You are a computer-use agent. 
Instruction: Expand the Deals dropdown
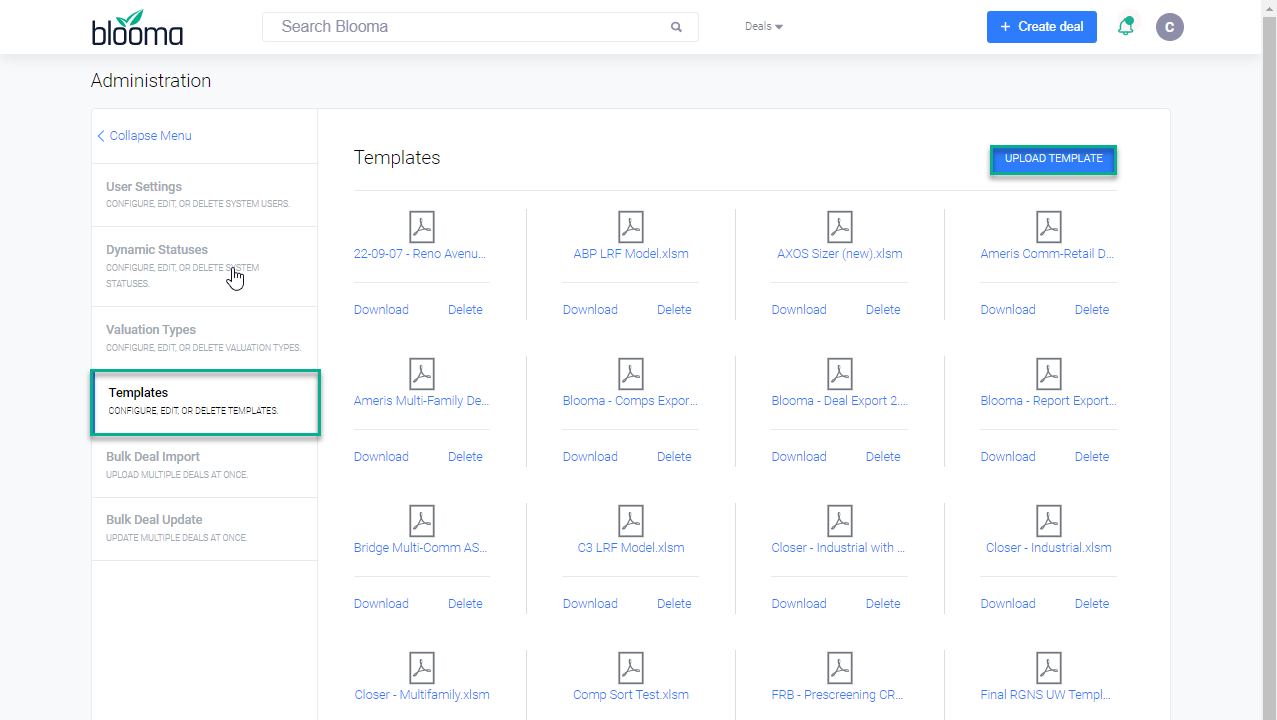(x=764, y=27)
